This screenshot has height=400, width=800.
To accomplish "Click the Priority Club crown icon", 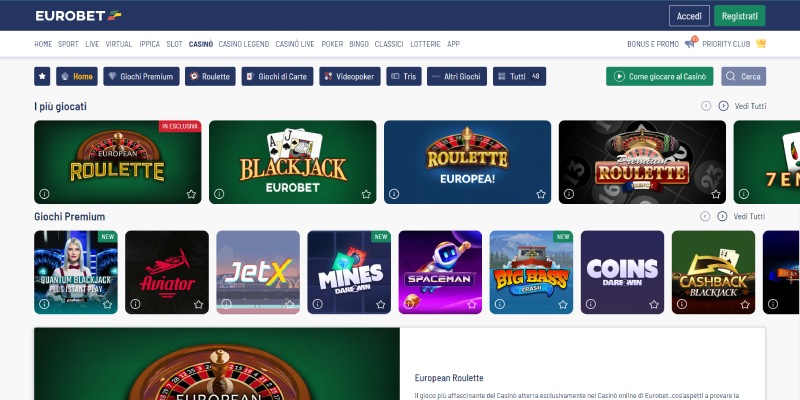I will pyautogui.click(x=761, y=44).
